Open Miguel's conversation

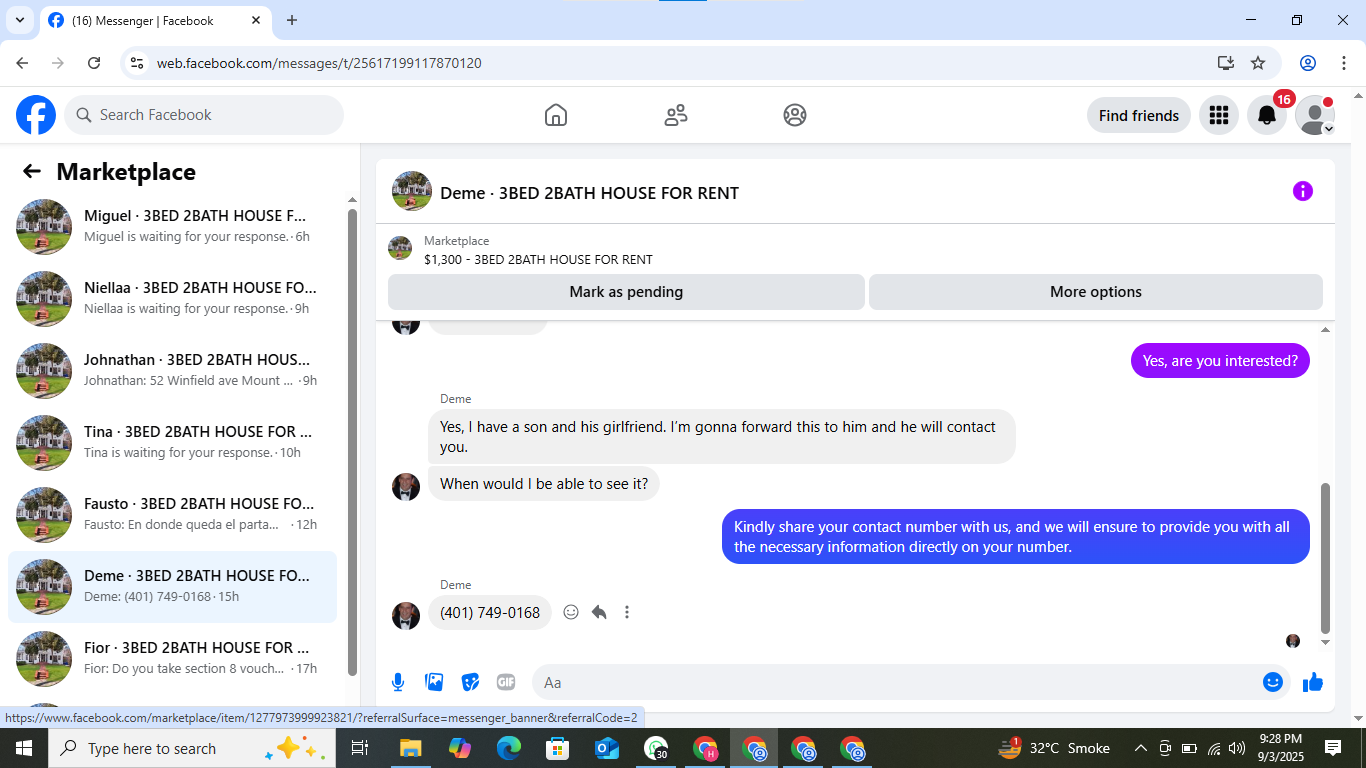pyautogui.click(x=172, y=227)
